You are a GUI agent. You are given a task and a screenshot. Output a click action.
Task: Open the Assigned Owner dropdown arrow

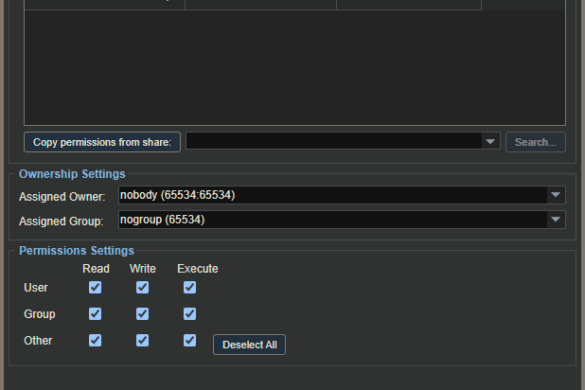pyautogui.click(x=556, y=195)
